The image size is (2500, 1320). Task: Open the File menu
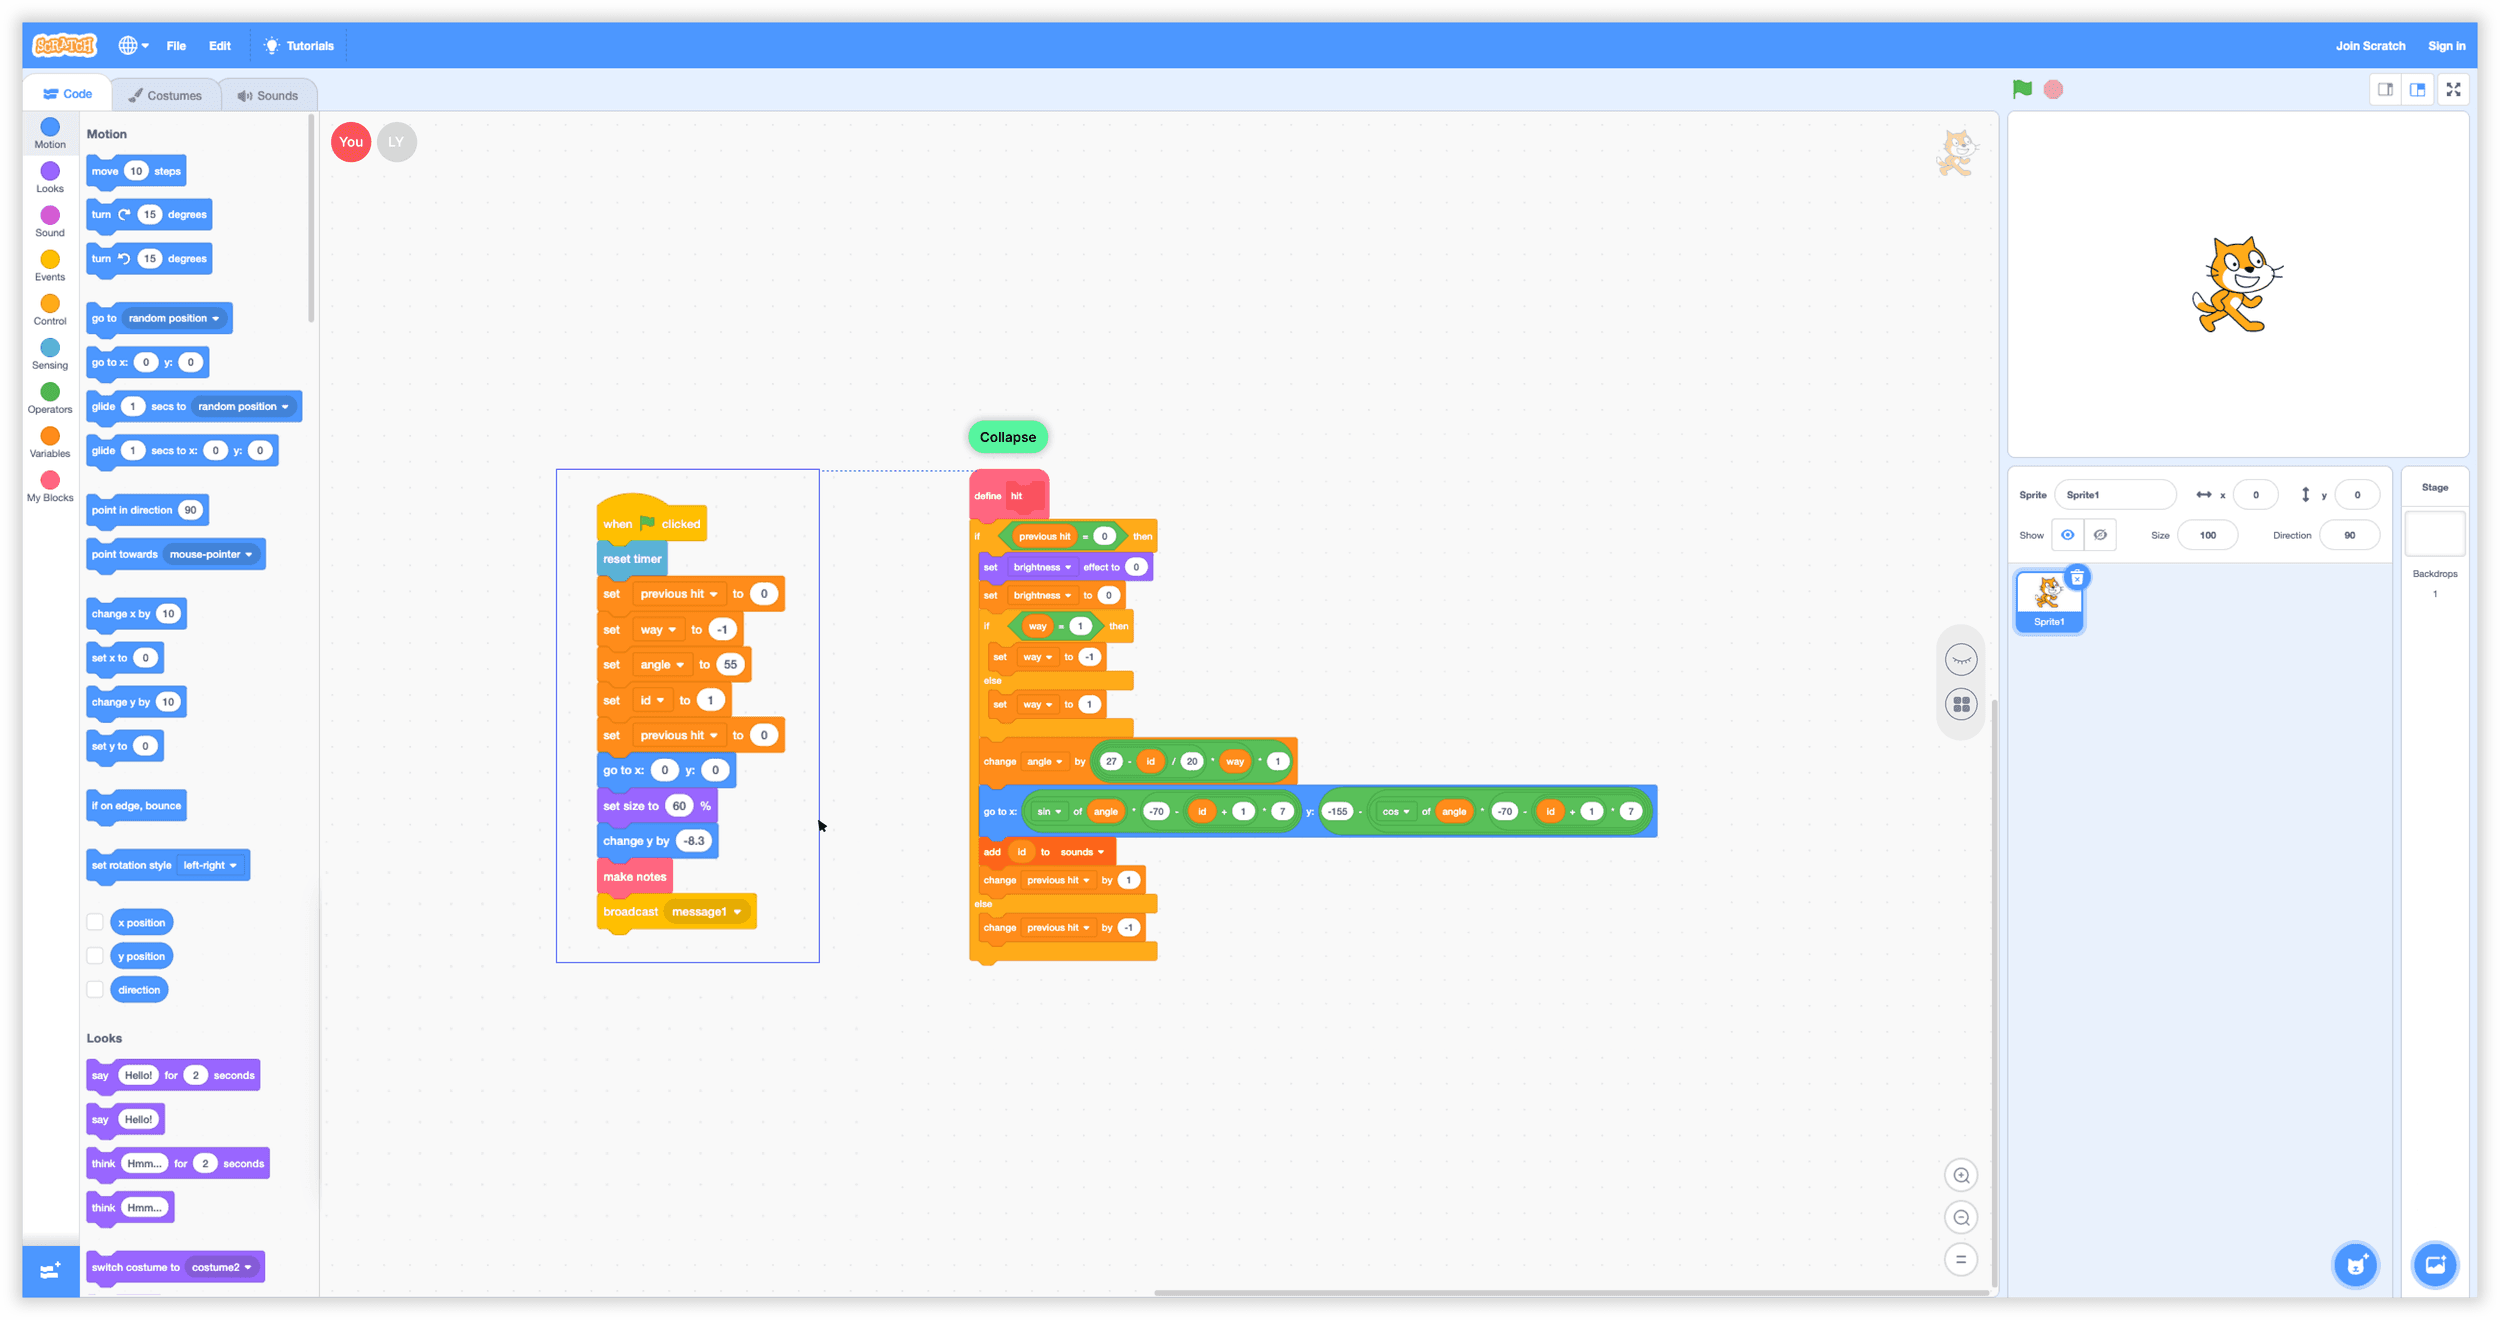click(176, 46)
